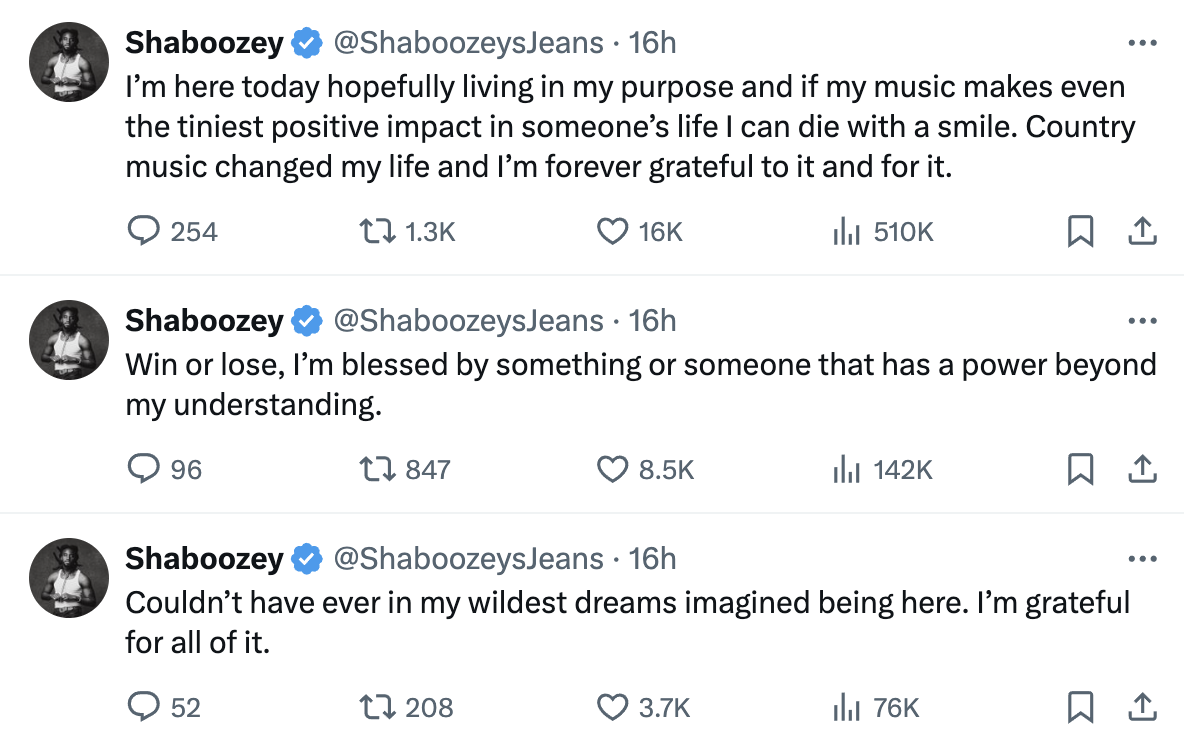Image resolution: width=1184 pixels, height=746 pixels.
Task: Open more options on the first tweet
Action: click(x=1142, y=43)
